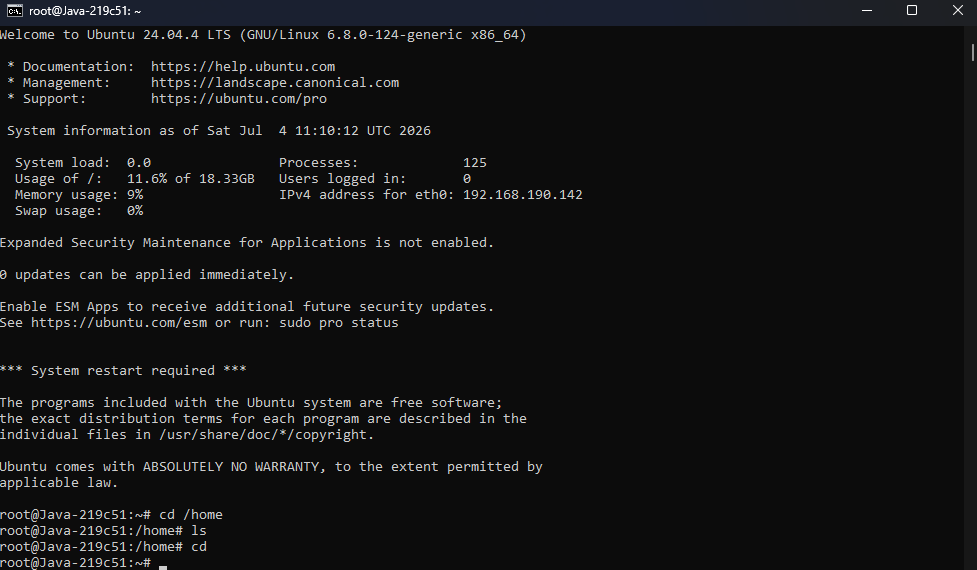Click the "System restart required" message
Screen dimensions: 977x570
[123, 371]
